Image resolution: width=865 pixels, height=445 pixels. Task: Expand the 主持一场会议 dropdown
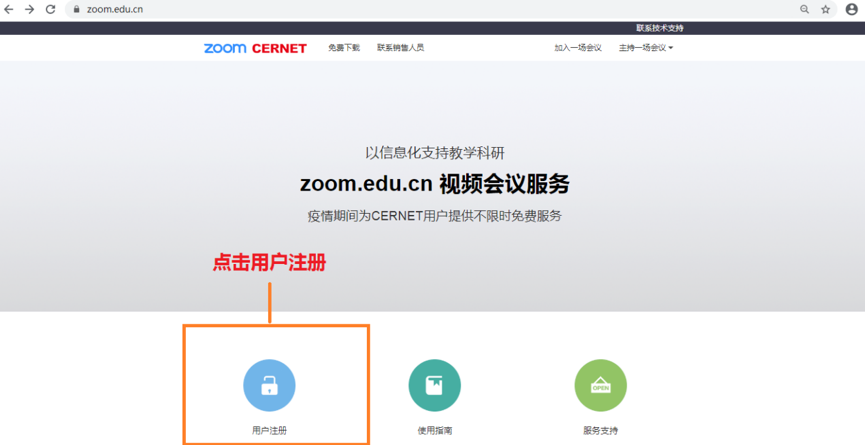646,48
